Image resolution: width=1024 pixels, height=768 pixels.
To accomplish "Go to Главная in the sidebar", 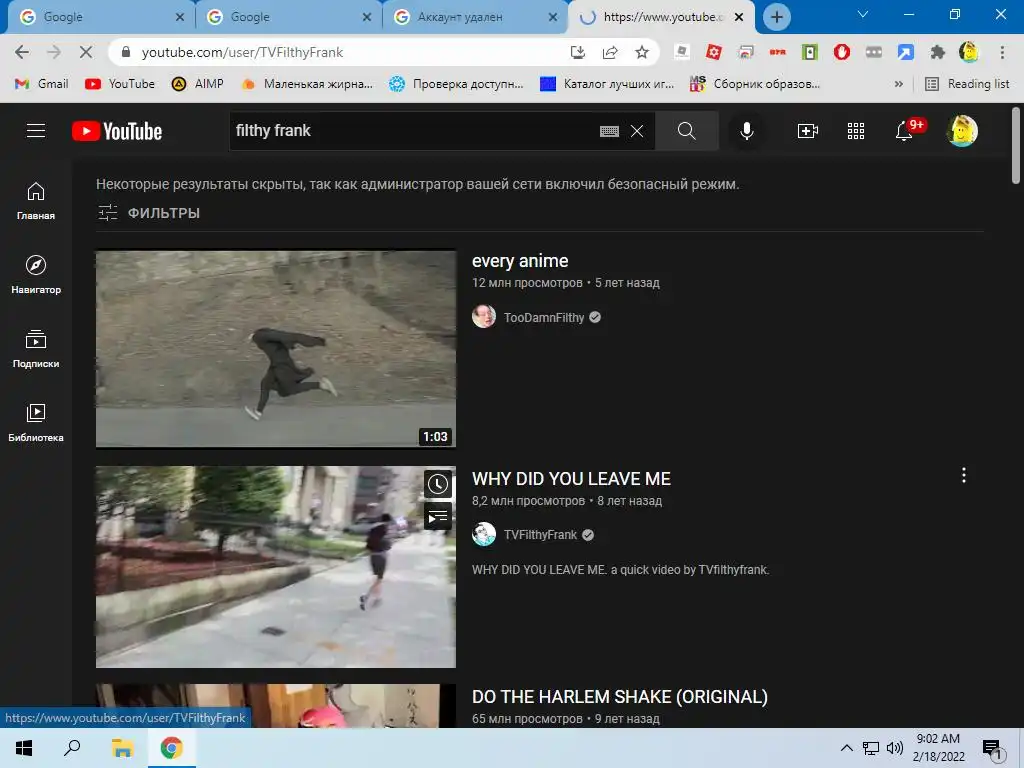I will (36, 201).
